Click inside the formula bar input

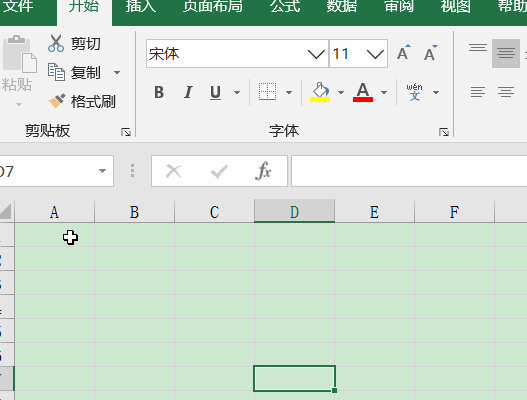click(409, 171)
